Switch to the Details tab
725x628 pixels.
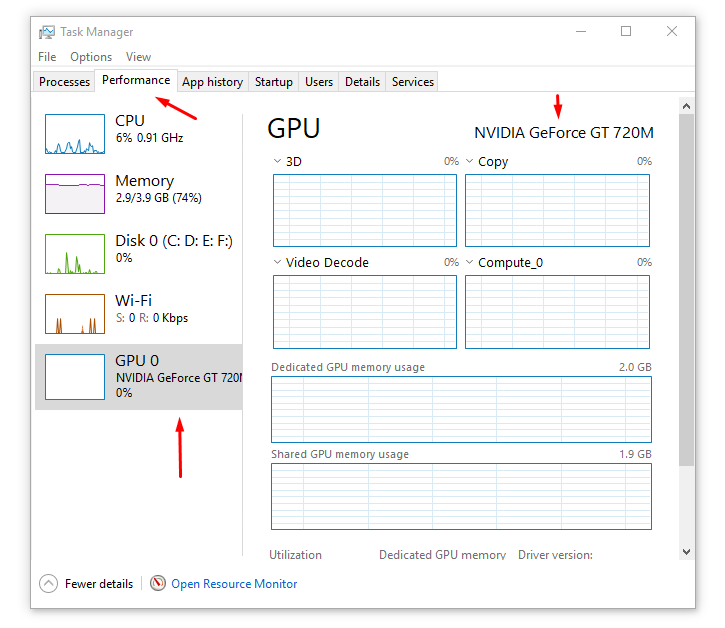(362, 82)
